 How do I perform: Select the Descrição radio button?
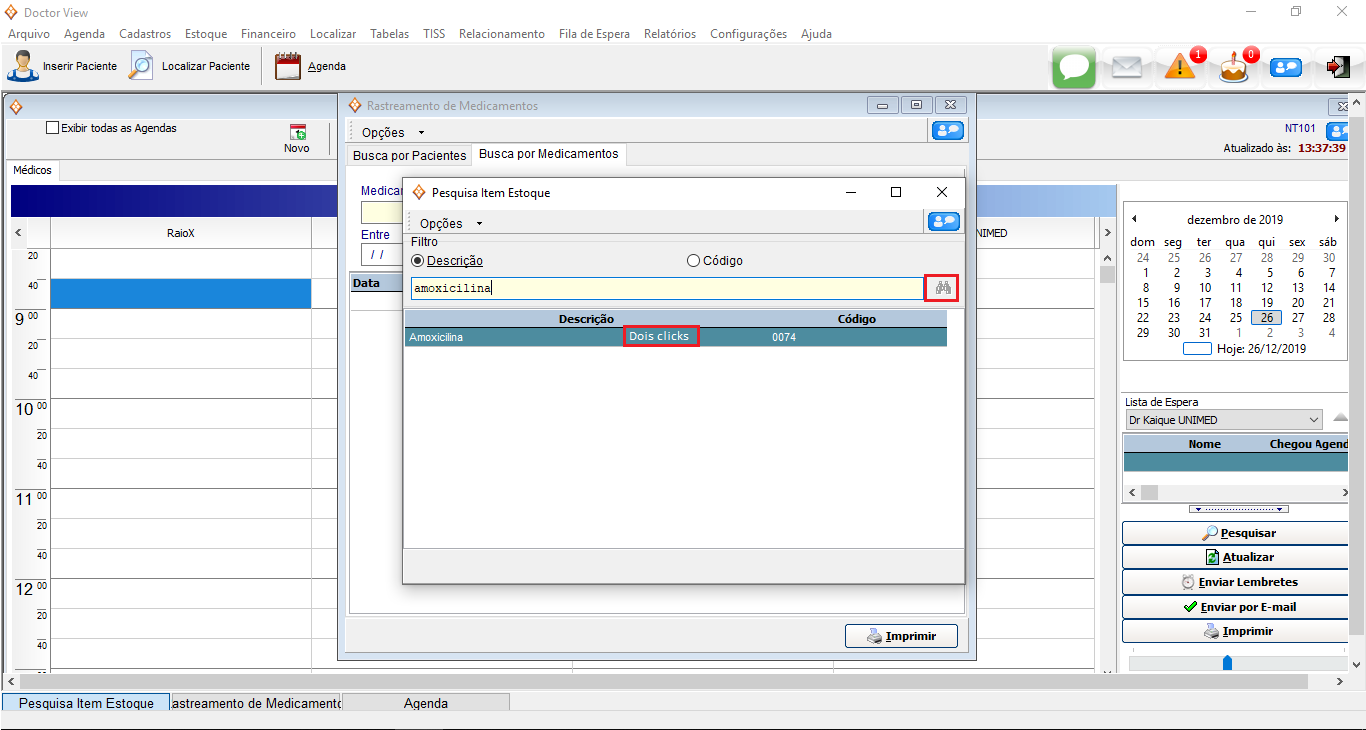click(x=418, y=261)
